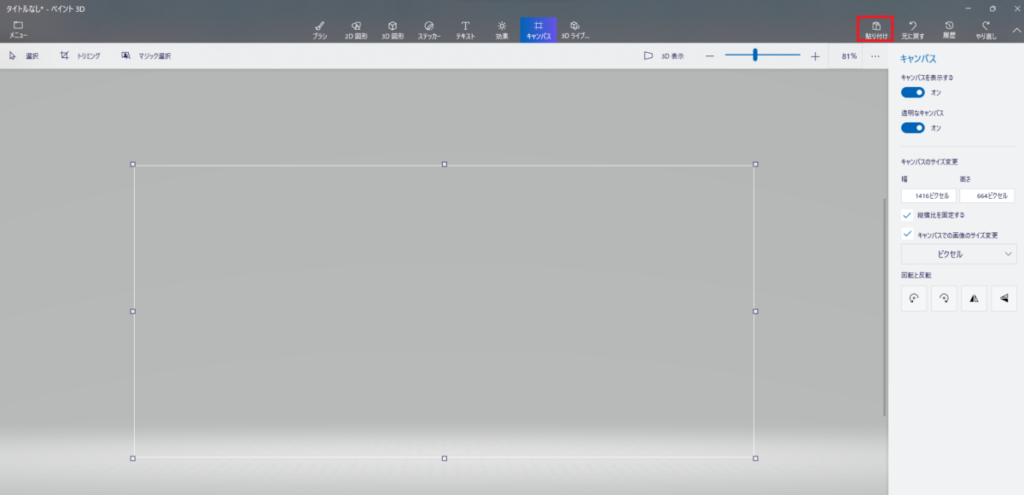Open the 3D ライブラリ tool

(575, 30)
